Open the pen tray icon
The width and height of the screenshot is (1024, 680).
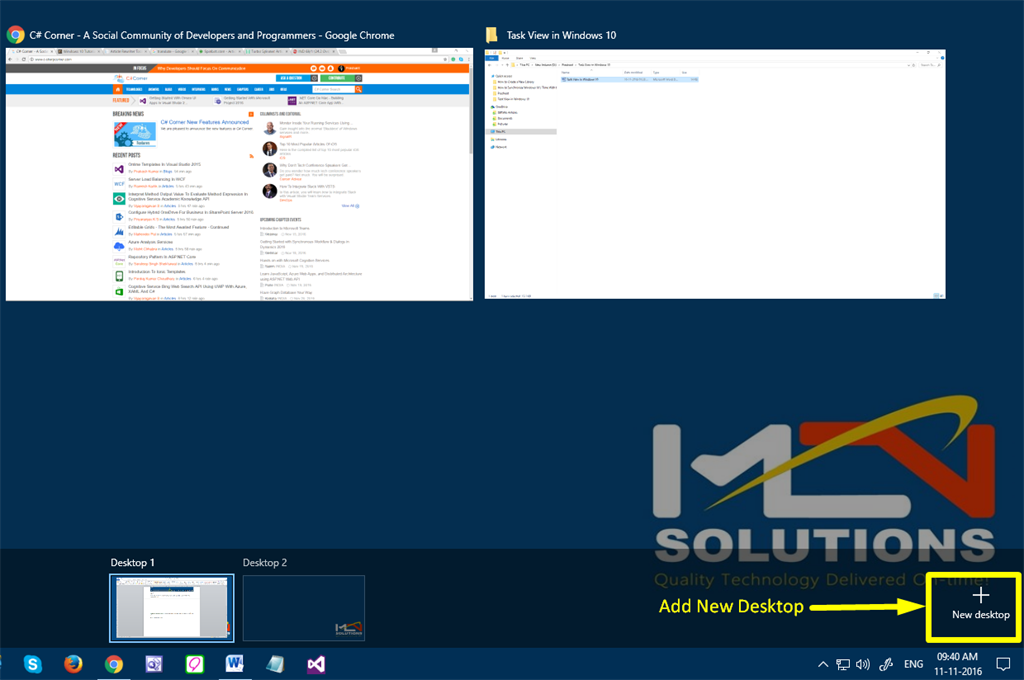coord(886,664)
